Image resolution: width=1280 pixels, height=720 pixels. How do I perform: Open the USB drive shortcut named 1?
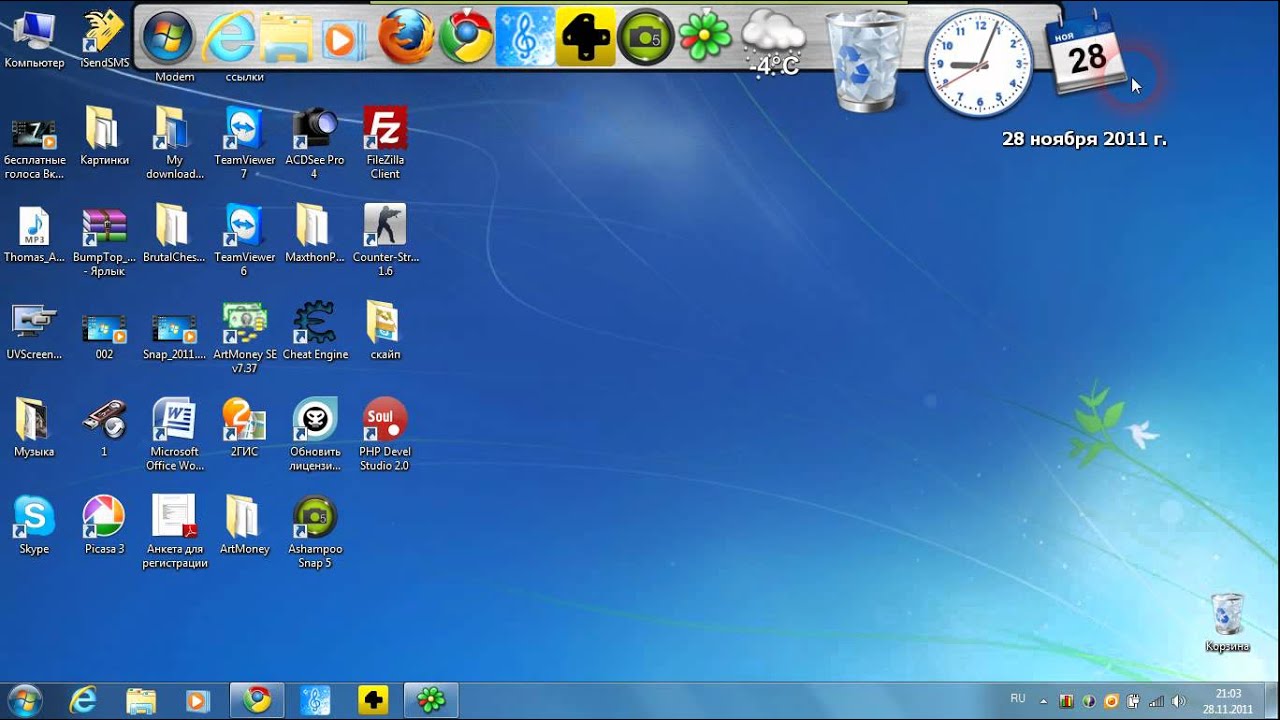coord(104,428)
